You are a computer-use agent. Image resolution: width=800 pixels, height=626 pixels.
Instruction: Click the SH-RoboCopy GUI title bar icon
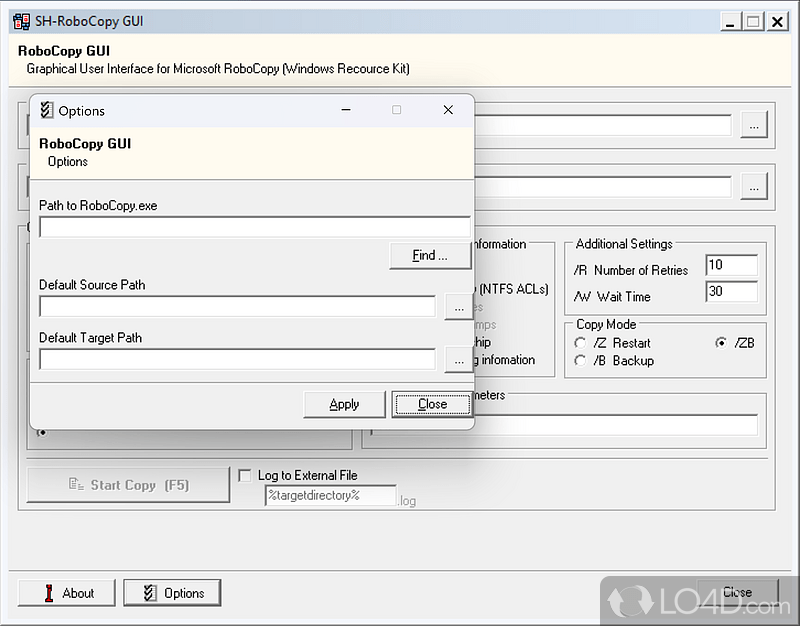[x=21, y=21]
